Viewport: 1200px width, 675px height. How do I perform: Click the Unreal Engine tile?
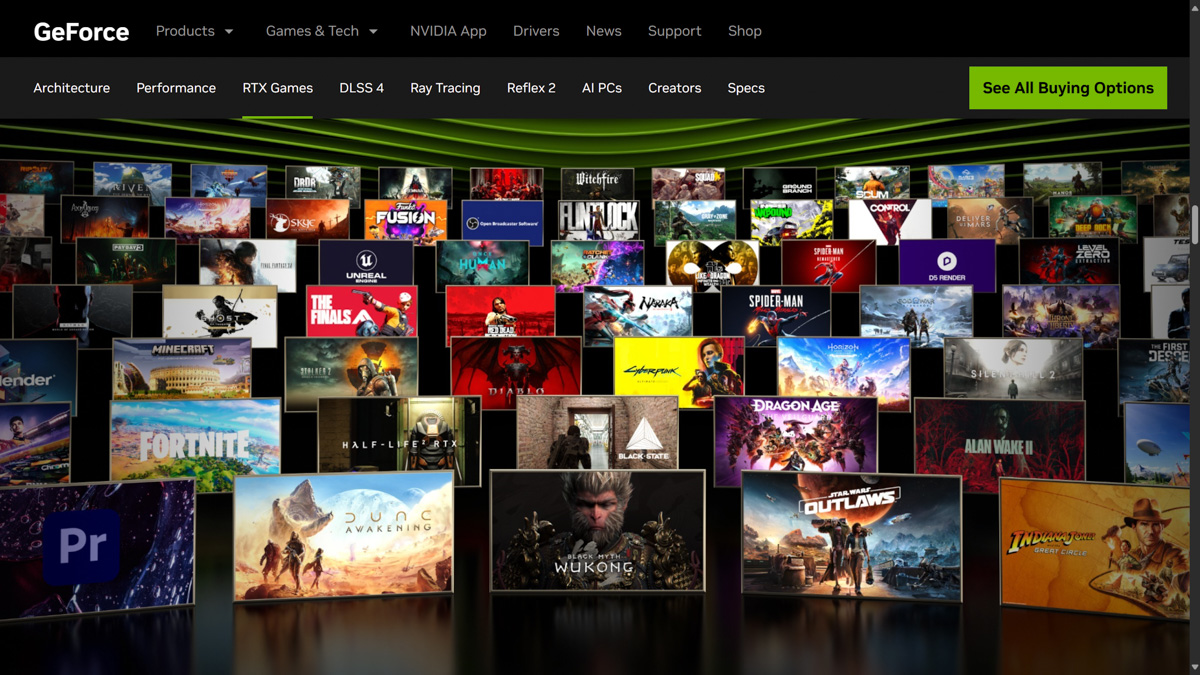point(366,263)
